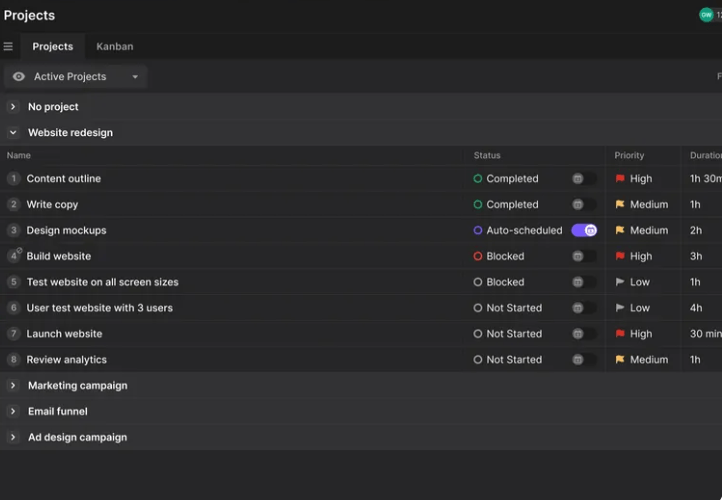Sort by the Status column header
The height and width of the screenshot is (500, 722).
click(487, 156)
